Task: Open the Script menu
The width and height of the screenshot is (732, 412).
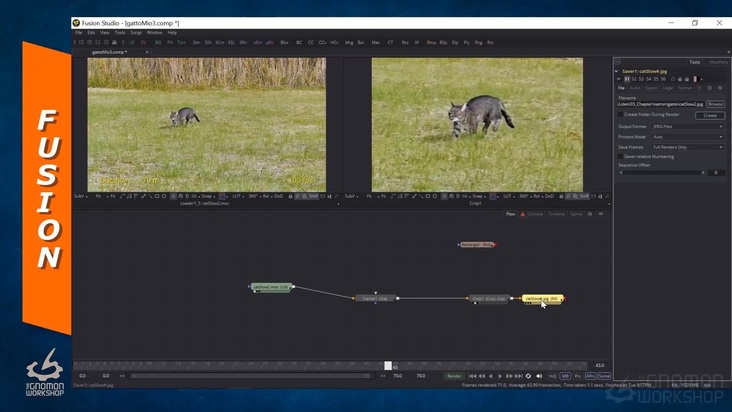Action: point(136,33)
